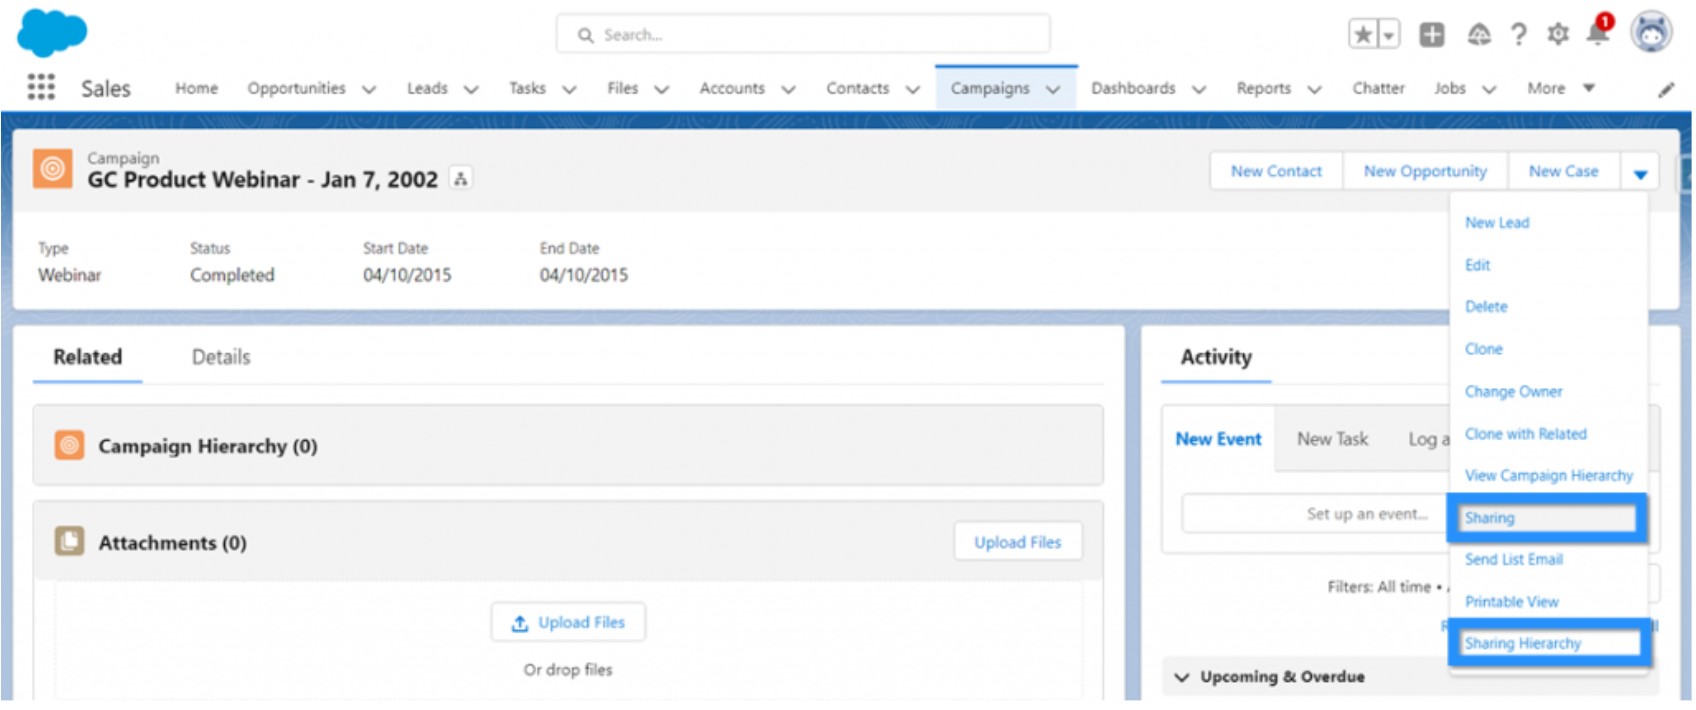Click the Campaign Hierarchy section icon
Viewport: 1696px width, 710px height.
coord(69,445)
